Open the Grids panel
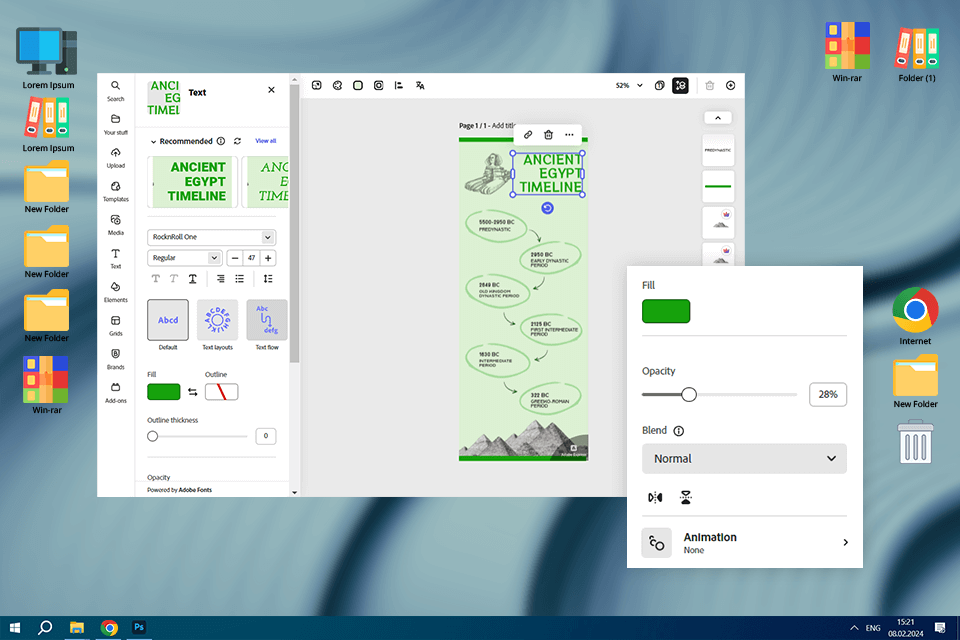The width and height of the screenshot is (960, 640). tap(115, 326)
